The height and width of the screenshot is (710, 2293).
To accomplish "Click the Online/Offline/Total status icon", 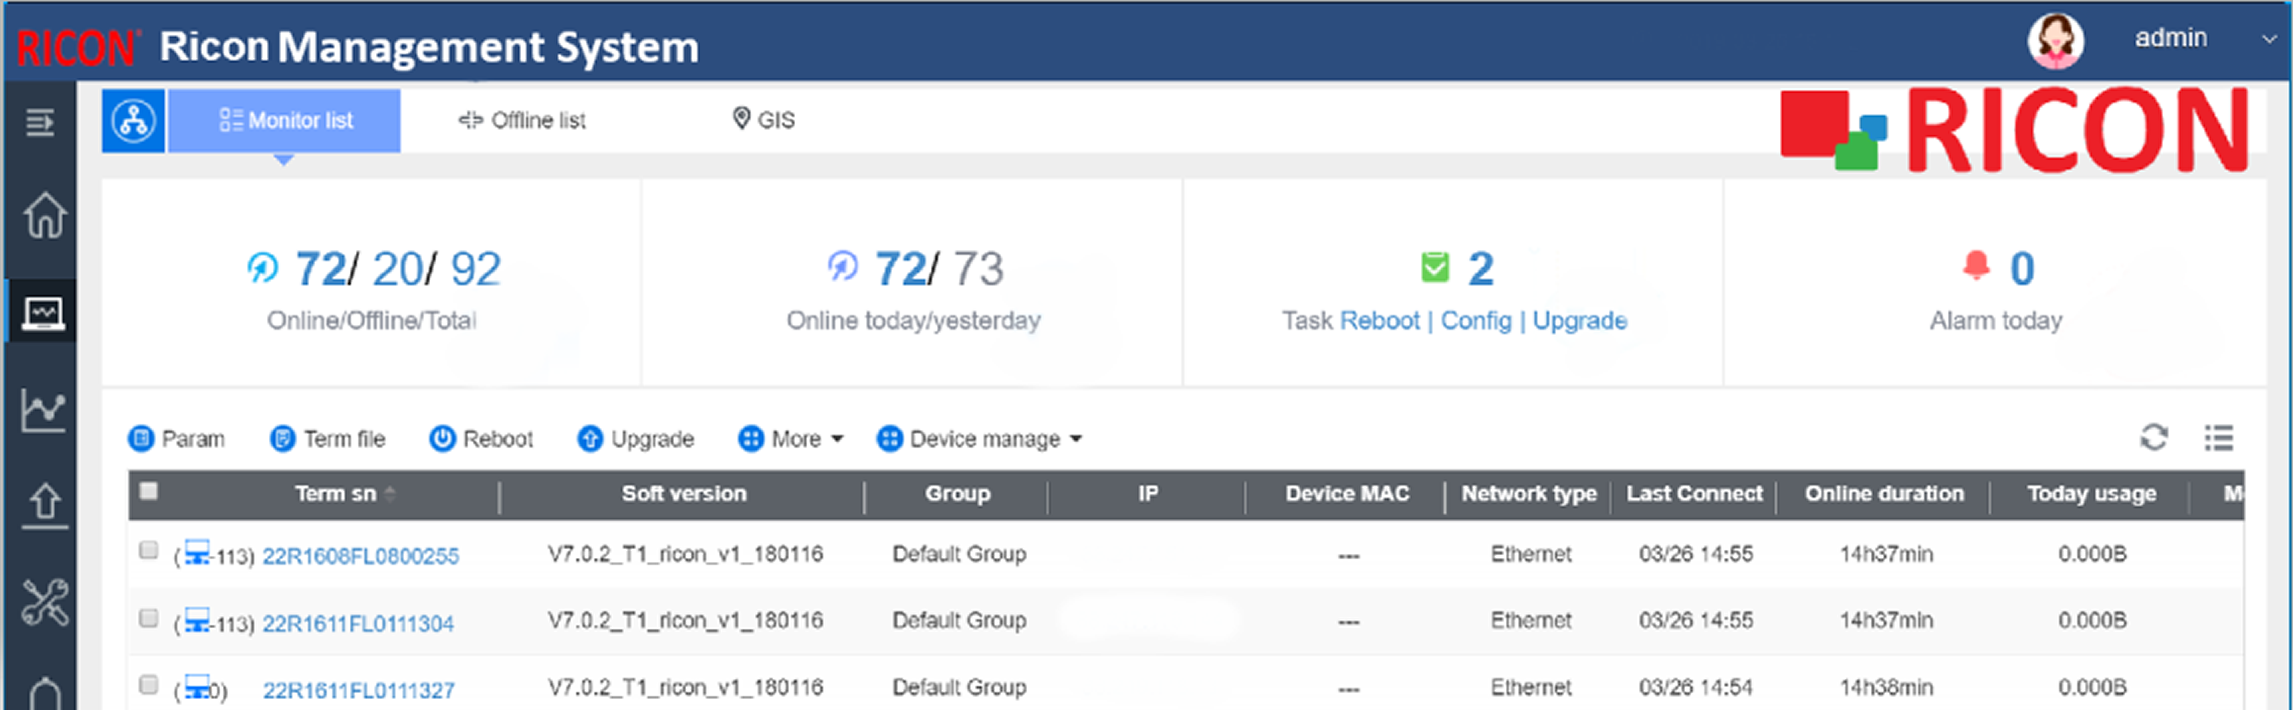I will coord(262,267).
